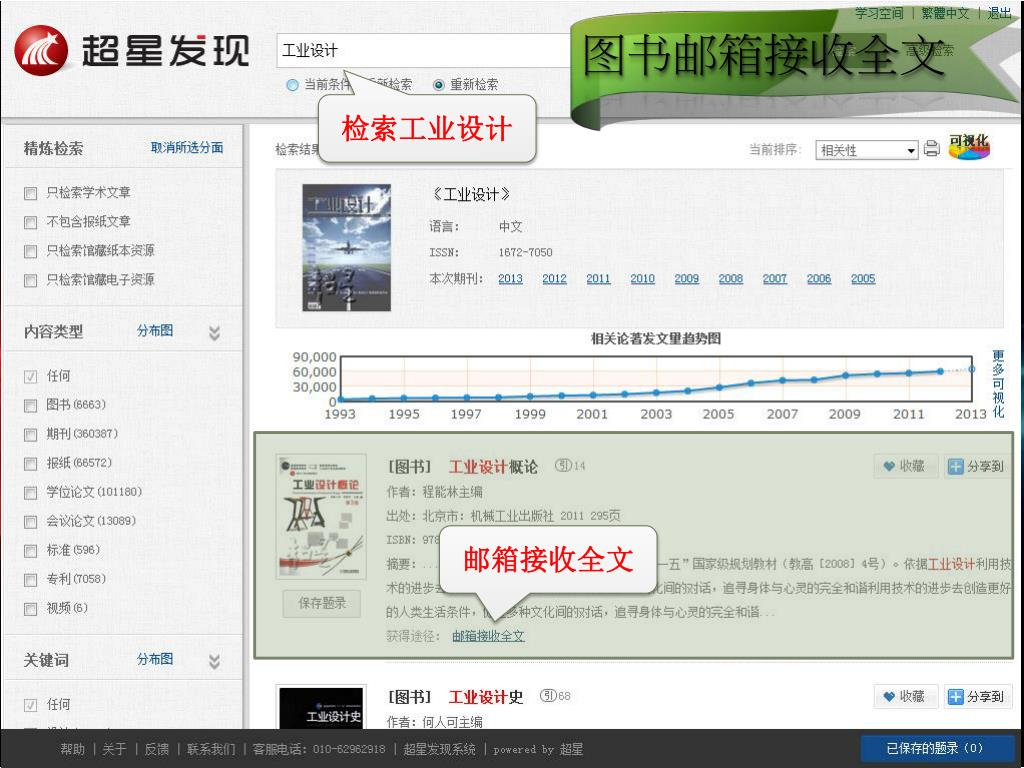Switch to 繁體中文
This screenshot has width=1024, height=768.
pyautogui.click(x=945, y=13)
